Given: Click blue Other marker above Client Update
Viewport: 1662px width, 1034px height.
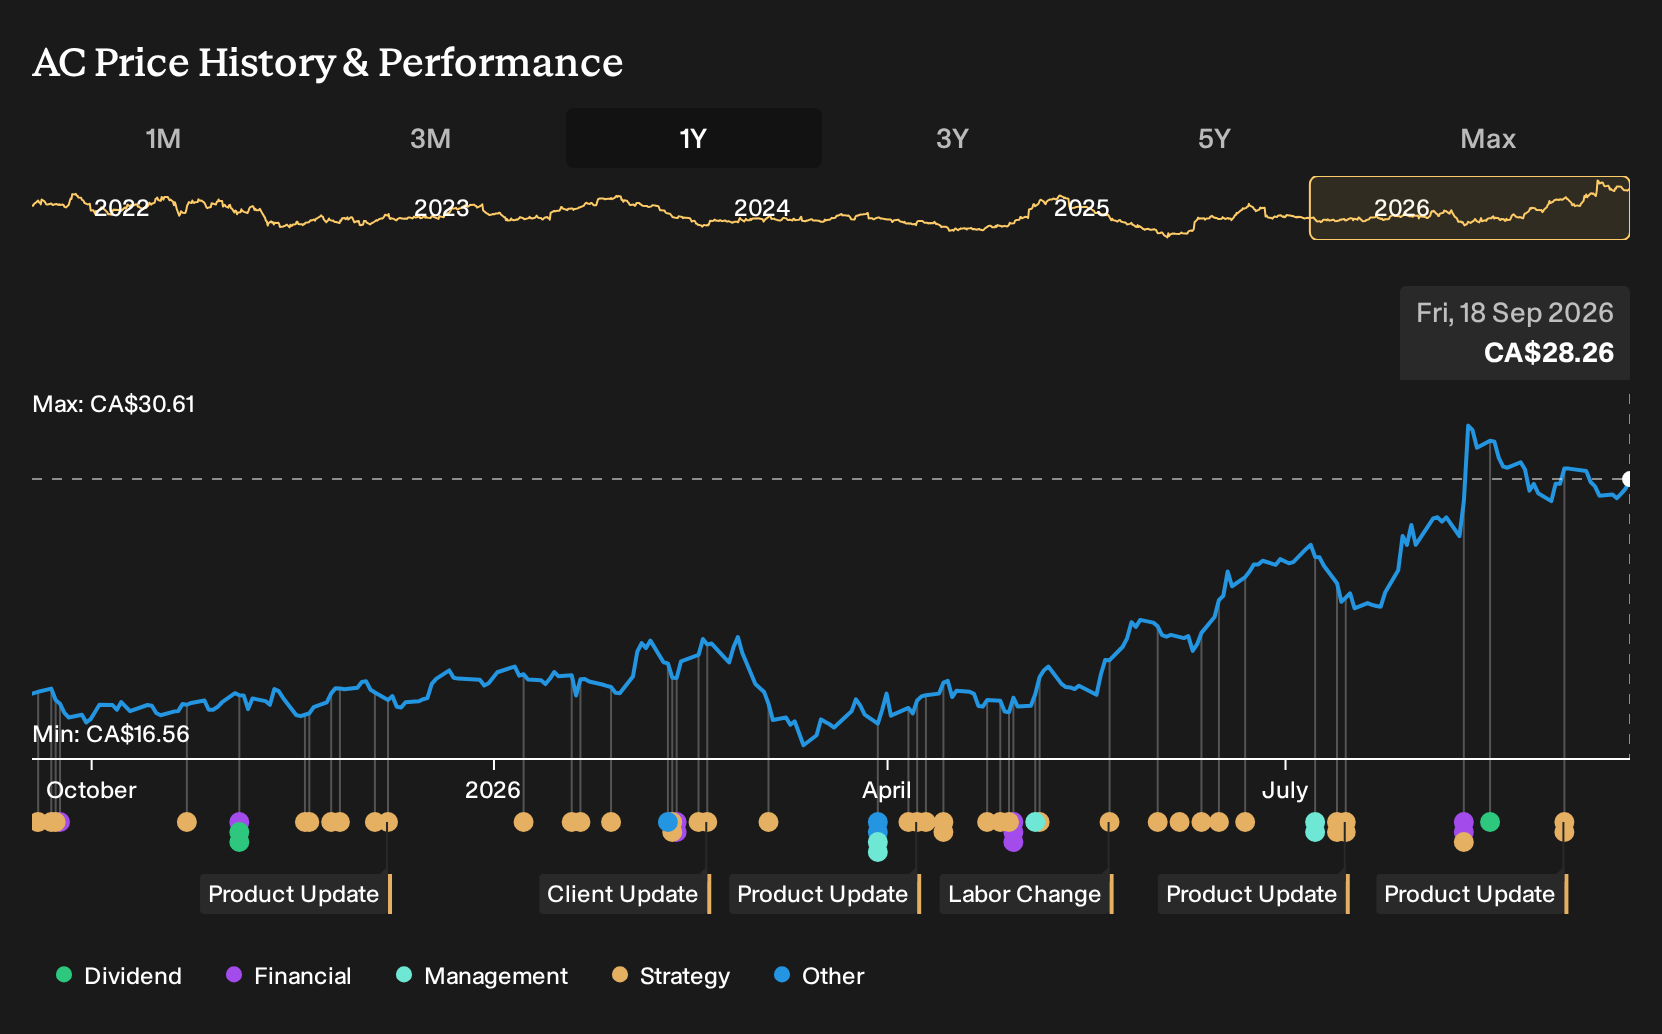Looking at the screenshot, I should click(667, 822).
